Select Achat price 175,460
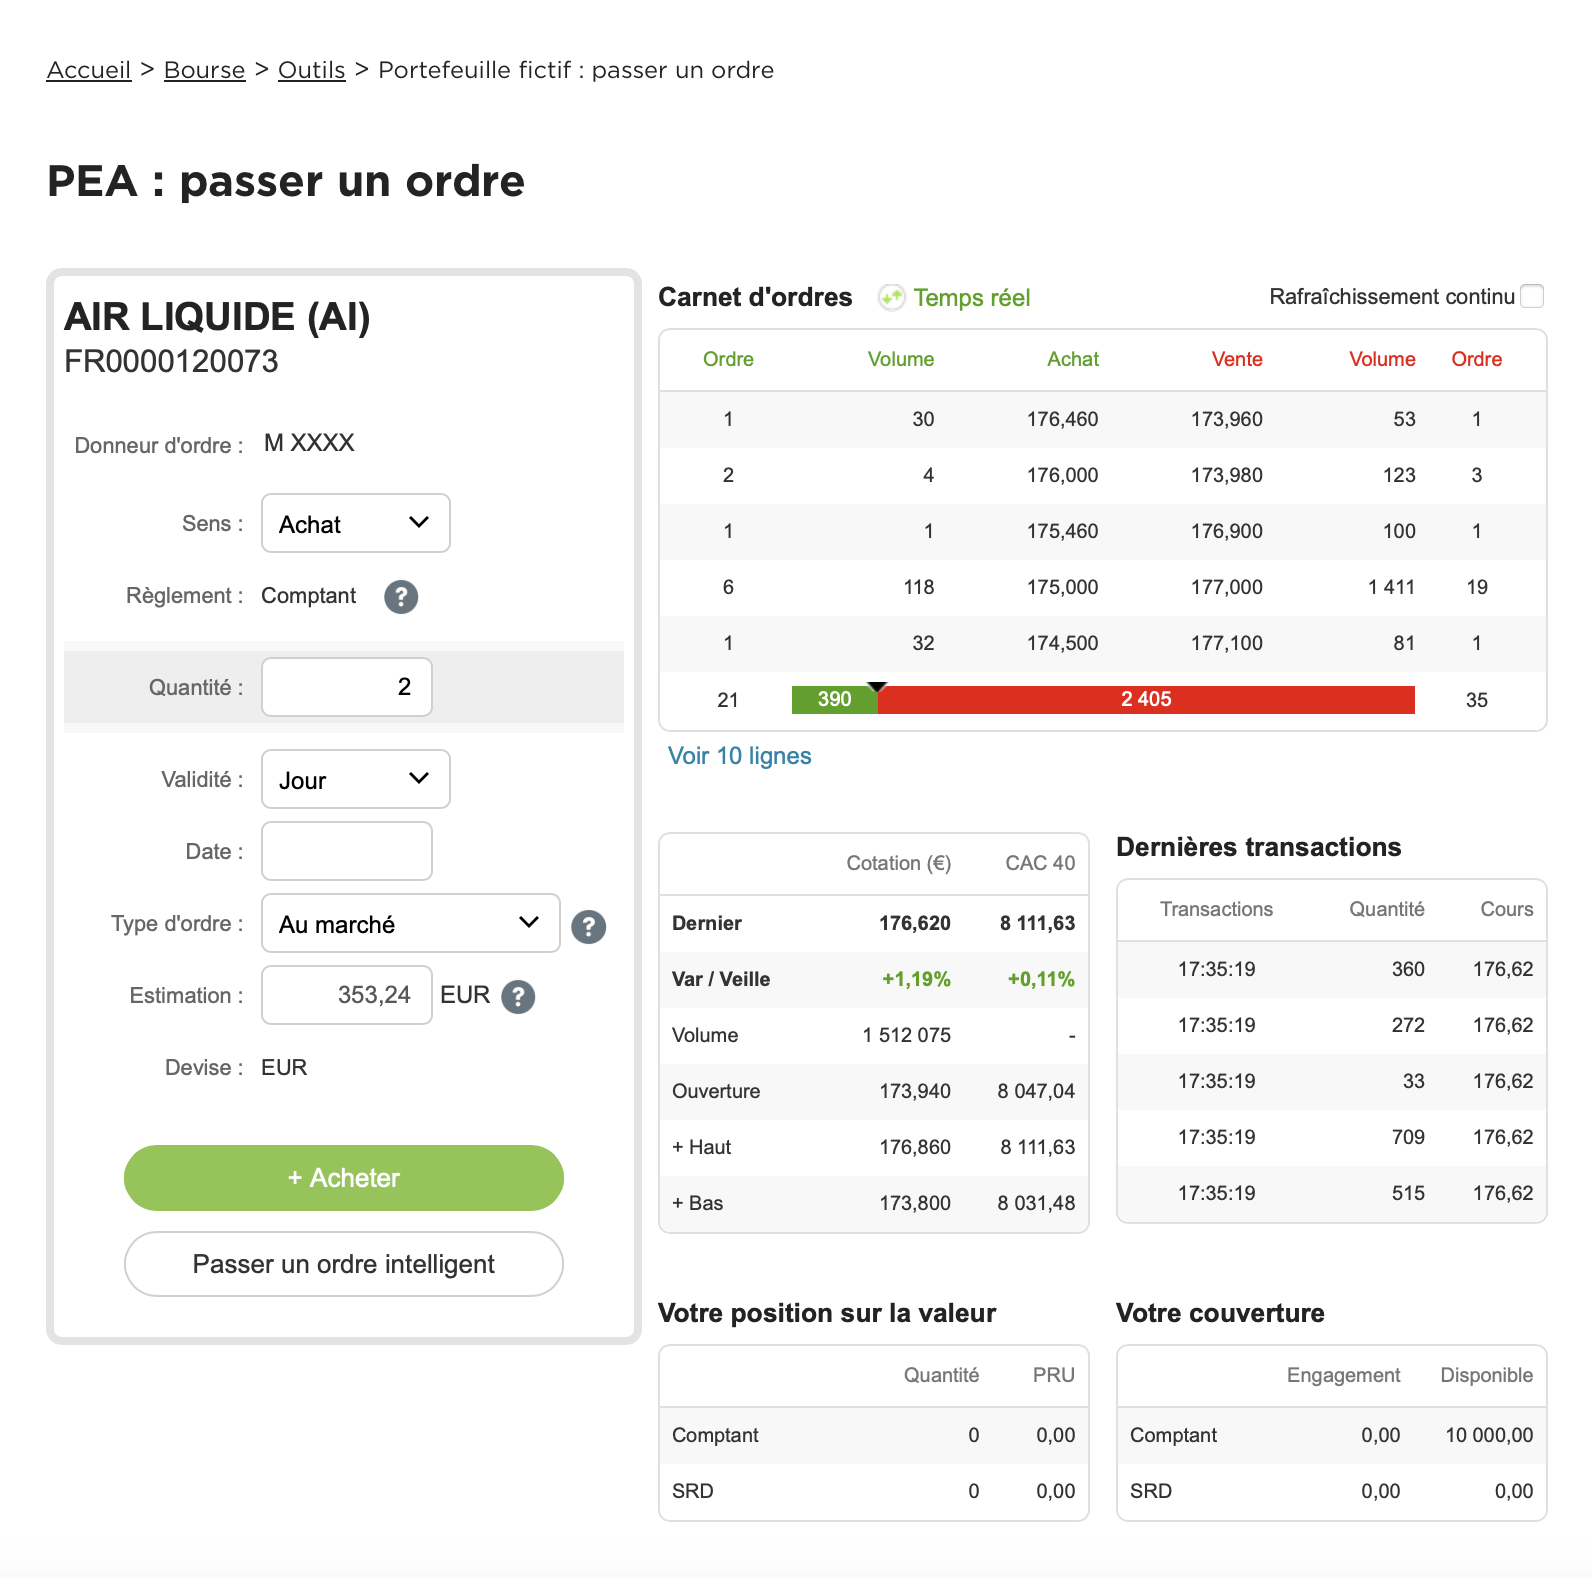Image resolution: width=1592 pixels, height=1578 pixels. [1062, 531]
